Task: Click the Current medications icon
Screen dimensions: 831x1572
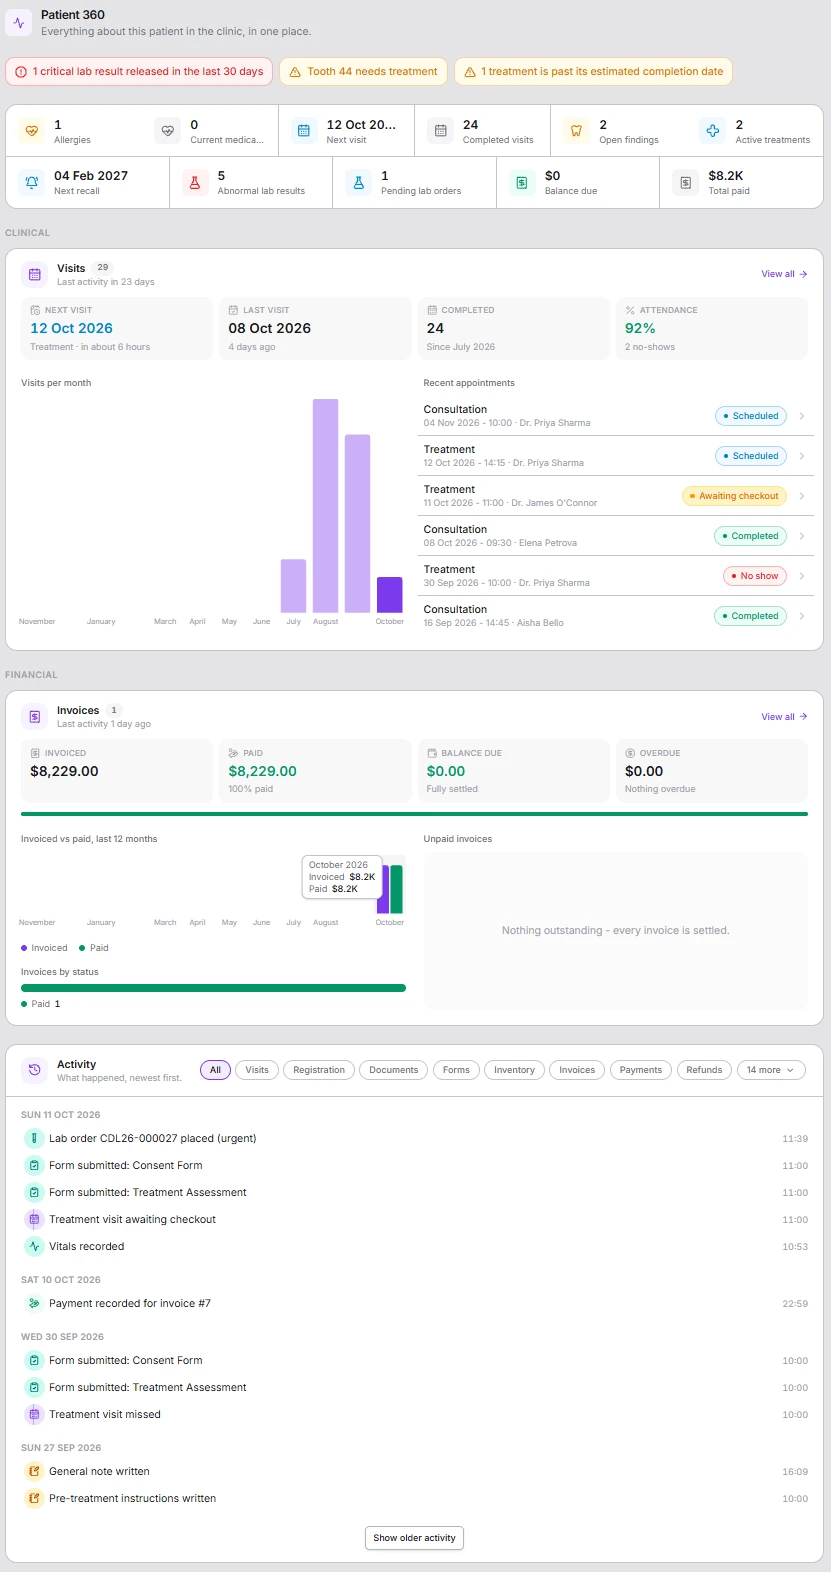Action: pyautogui.click(x=168, y=131)
